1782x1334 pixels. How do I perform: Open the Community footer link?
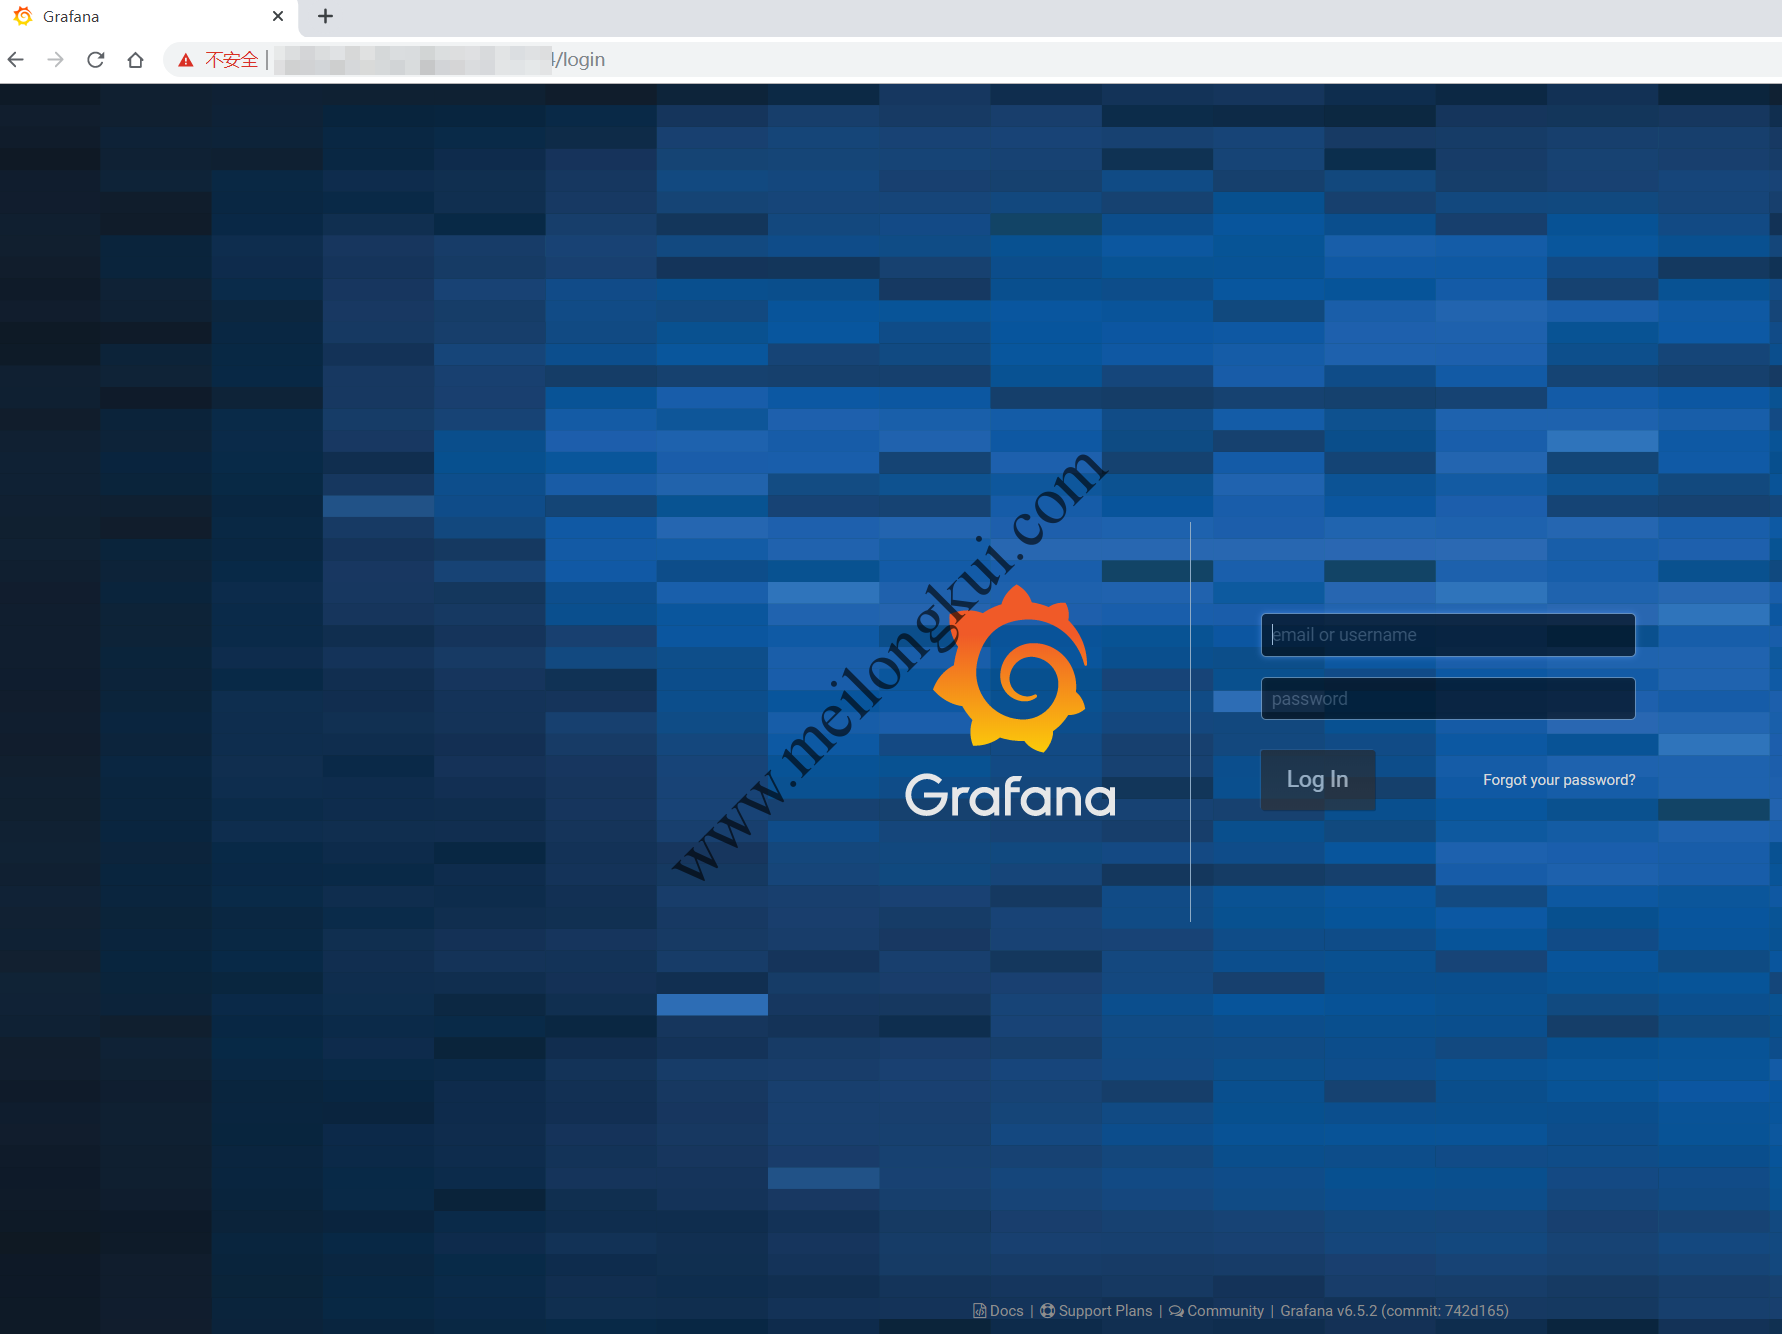(x=1217, y=1311)
